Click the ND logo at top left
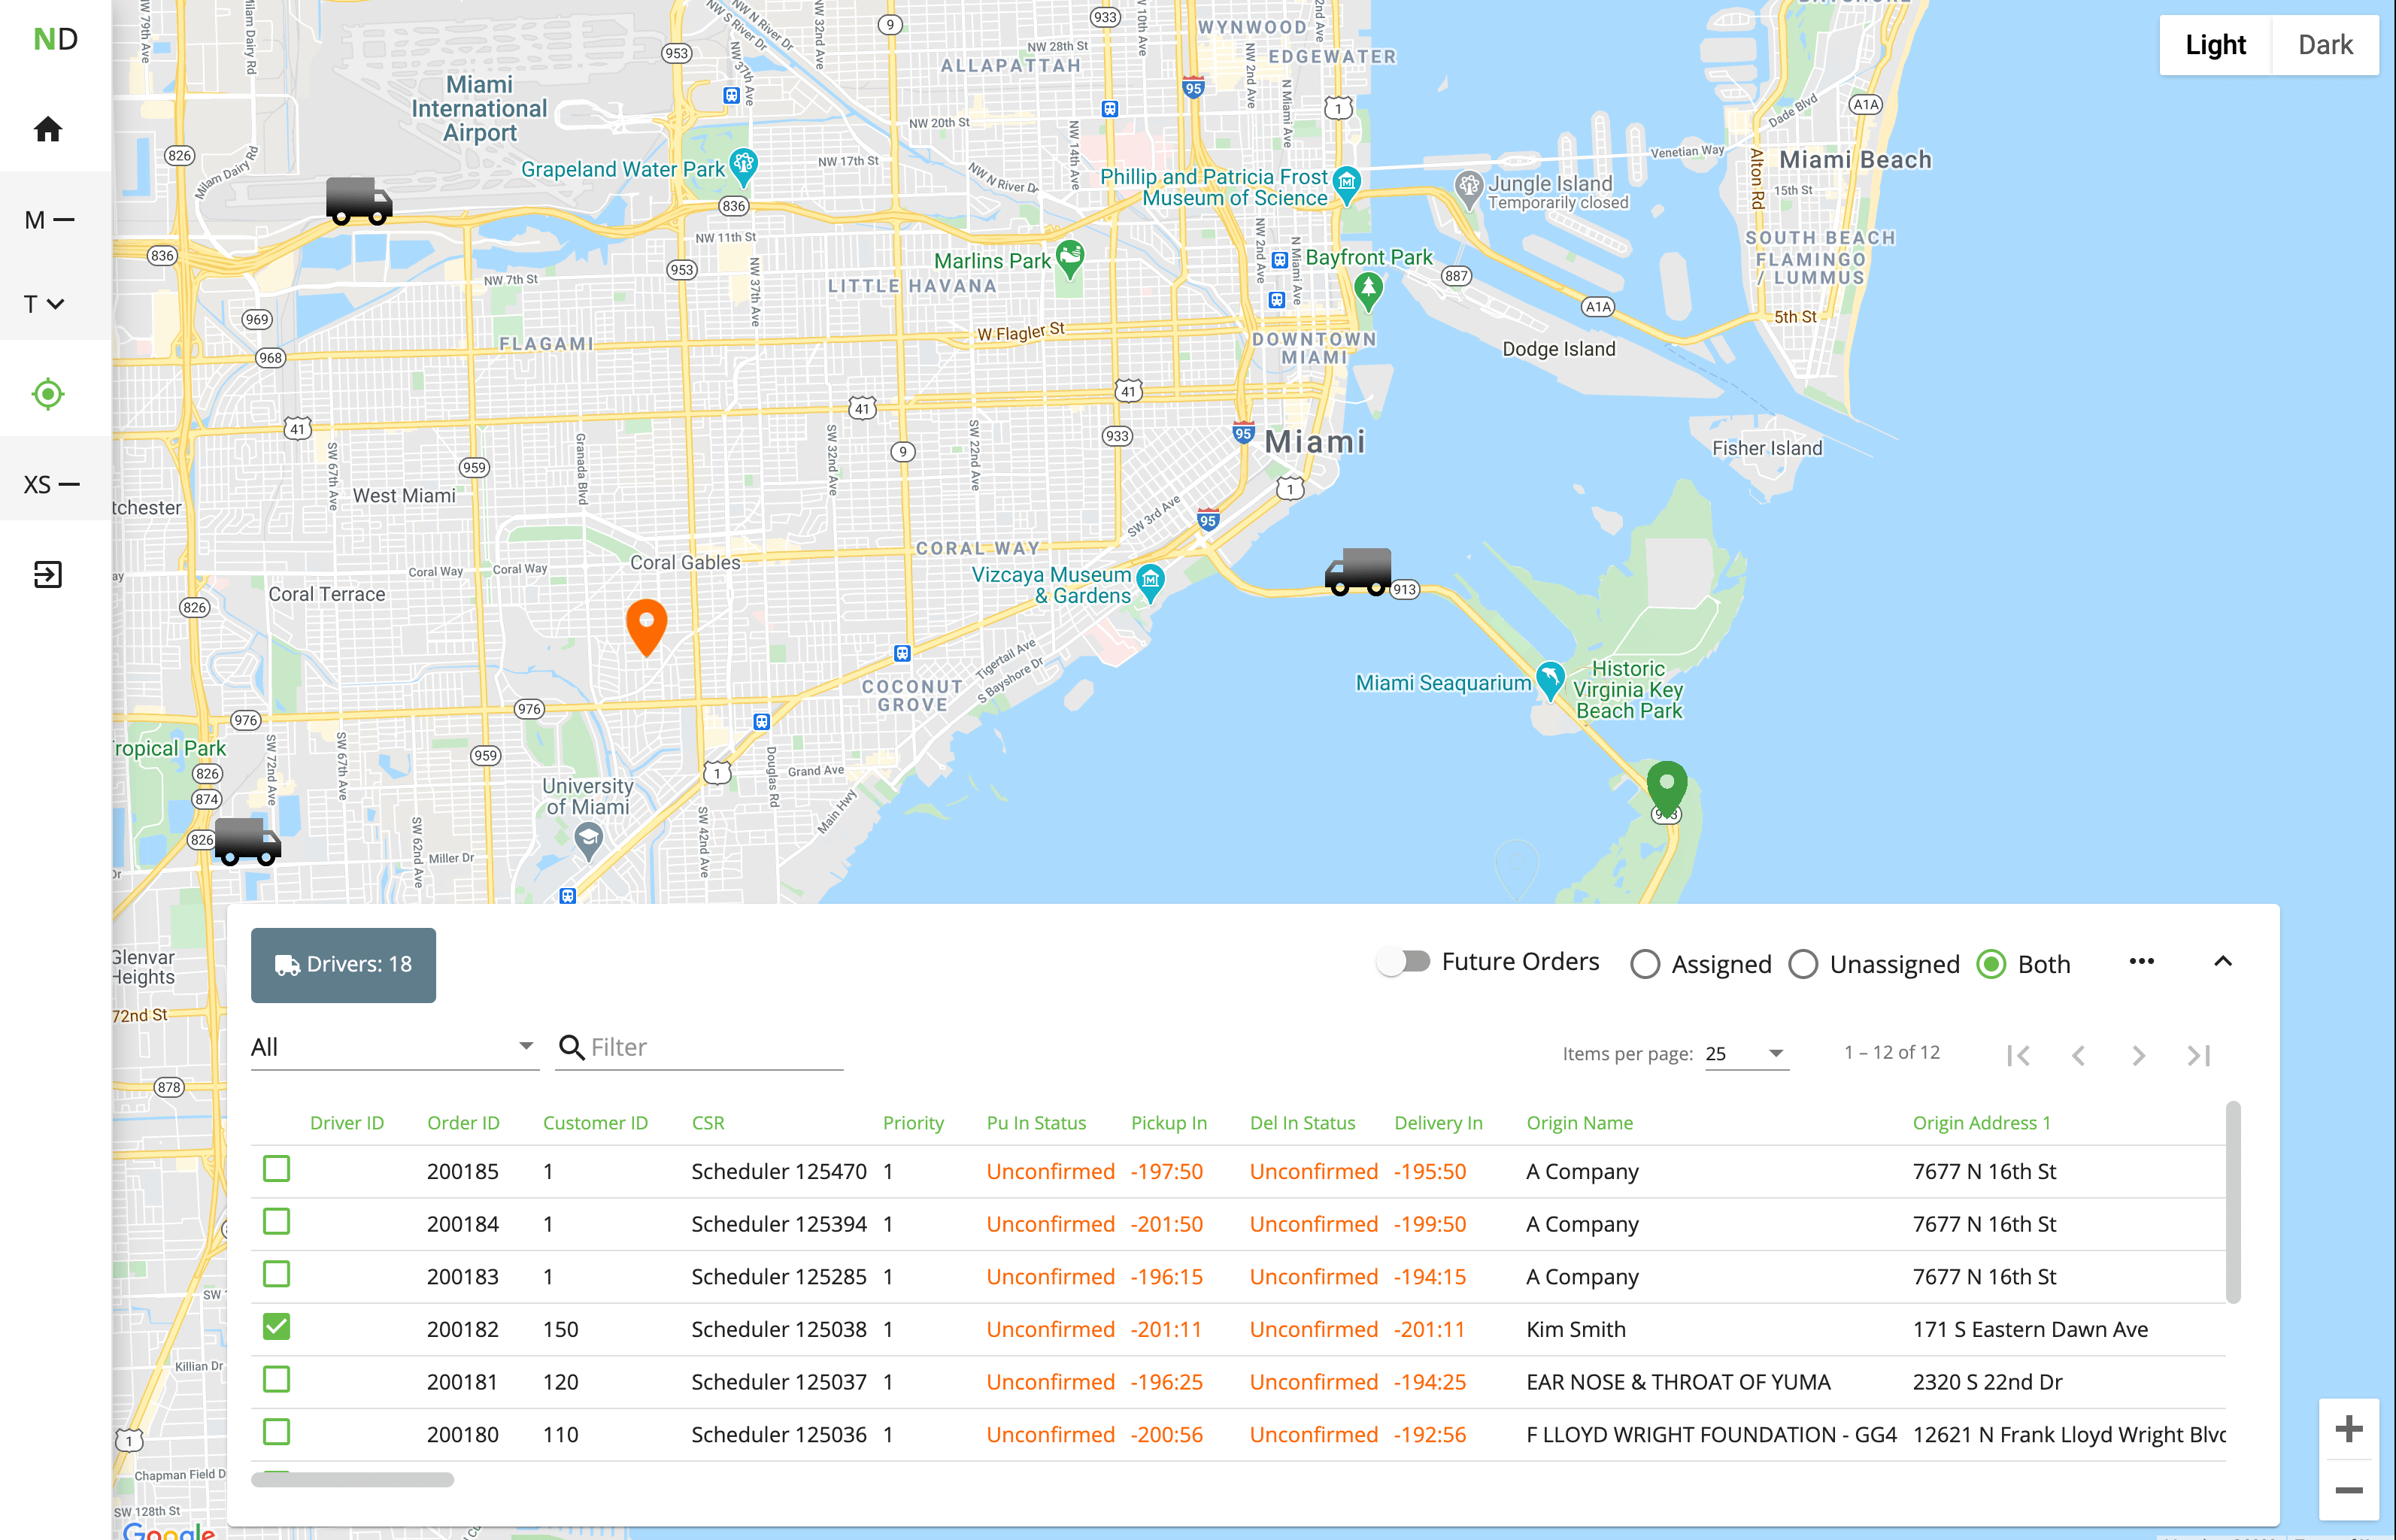The image size is (2396, 1540). [x=55, y=38]
